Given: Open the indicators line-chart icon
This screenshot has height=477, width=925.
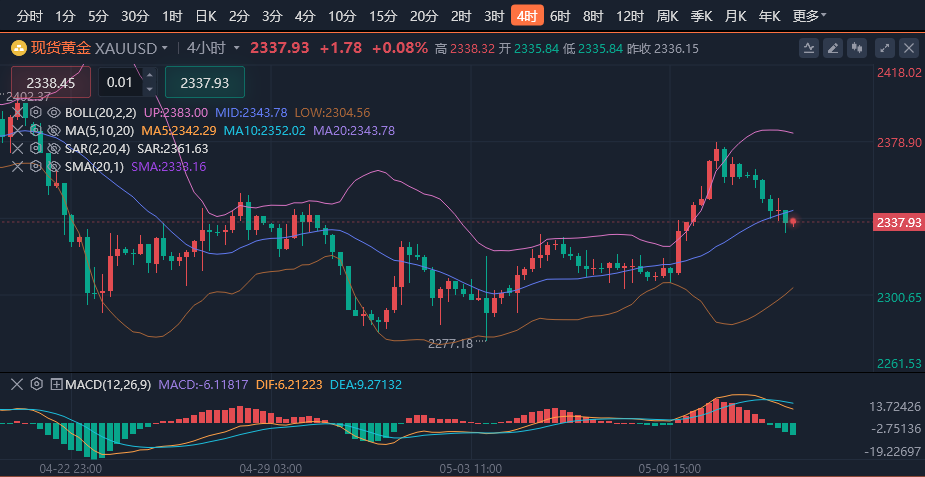Looking at the screenshot, I should (811, 48).
